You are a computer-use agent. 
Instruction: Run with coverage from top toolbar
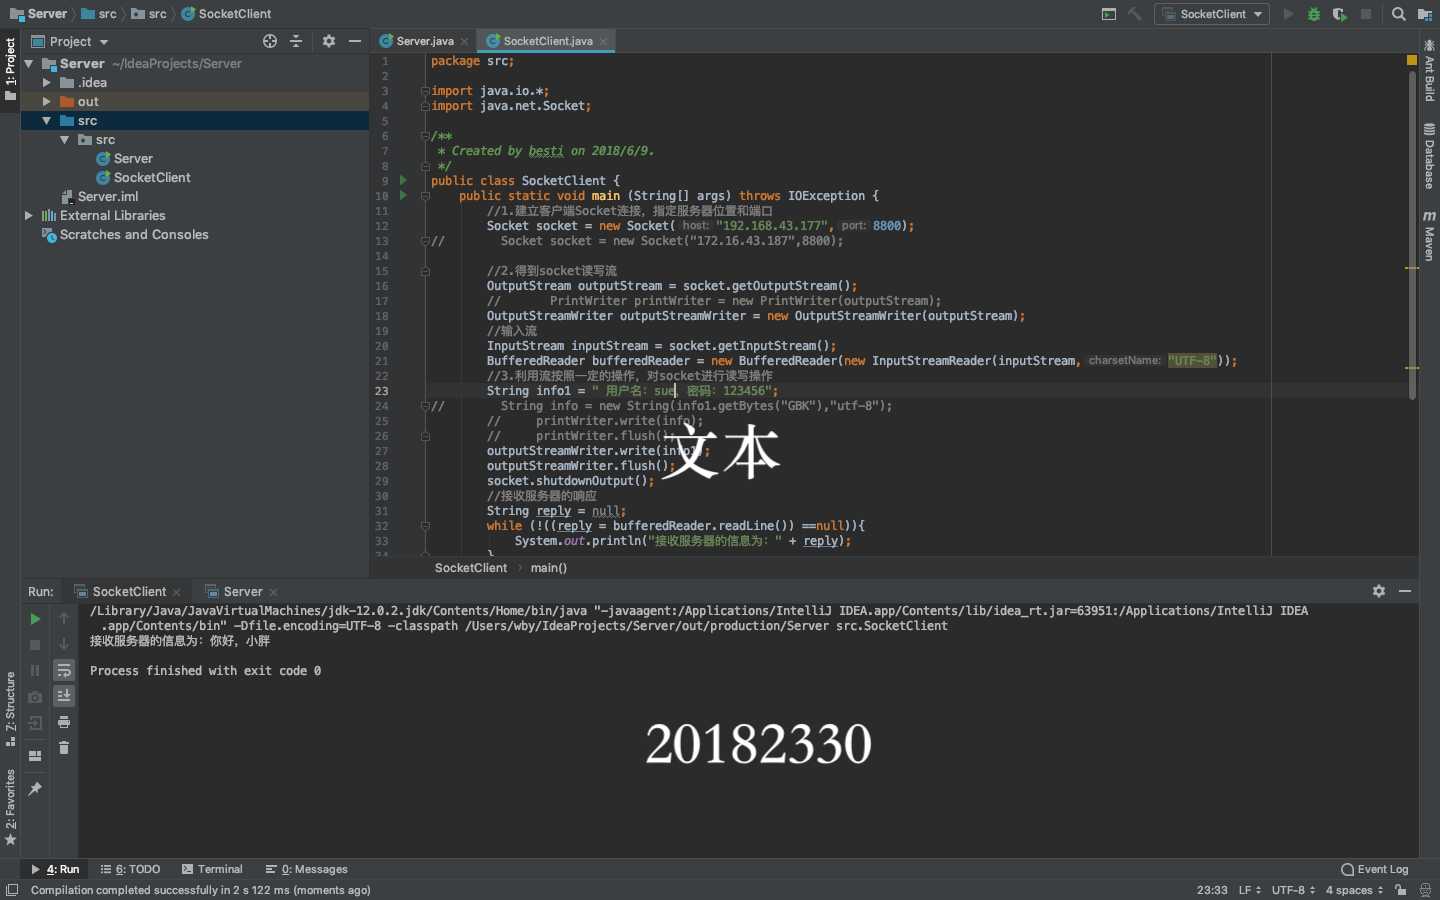click(x=1340, y=14)
